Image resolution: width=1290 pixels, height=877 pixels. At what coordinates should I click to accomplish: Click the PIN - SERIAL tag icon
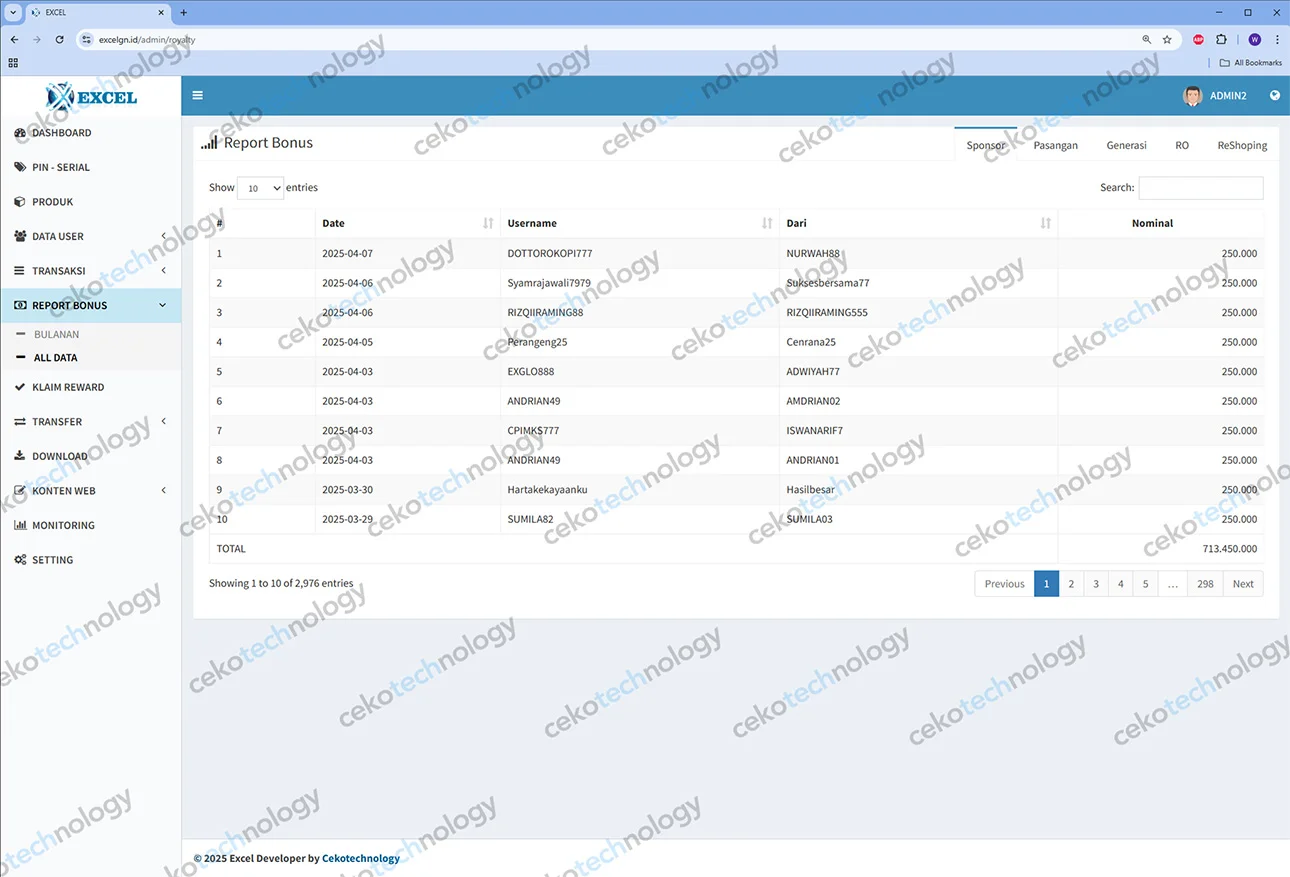(x=20, y=167)
